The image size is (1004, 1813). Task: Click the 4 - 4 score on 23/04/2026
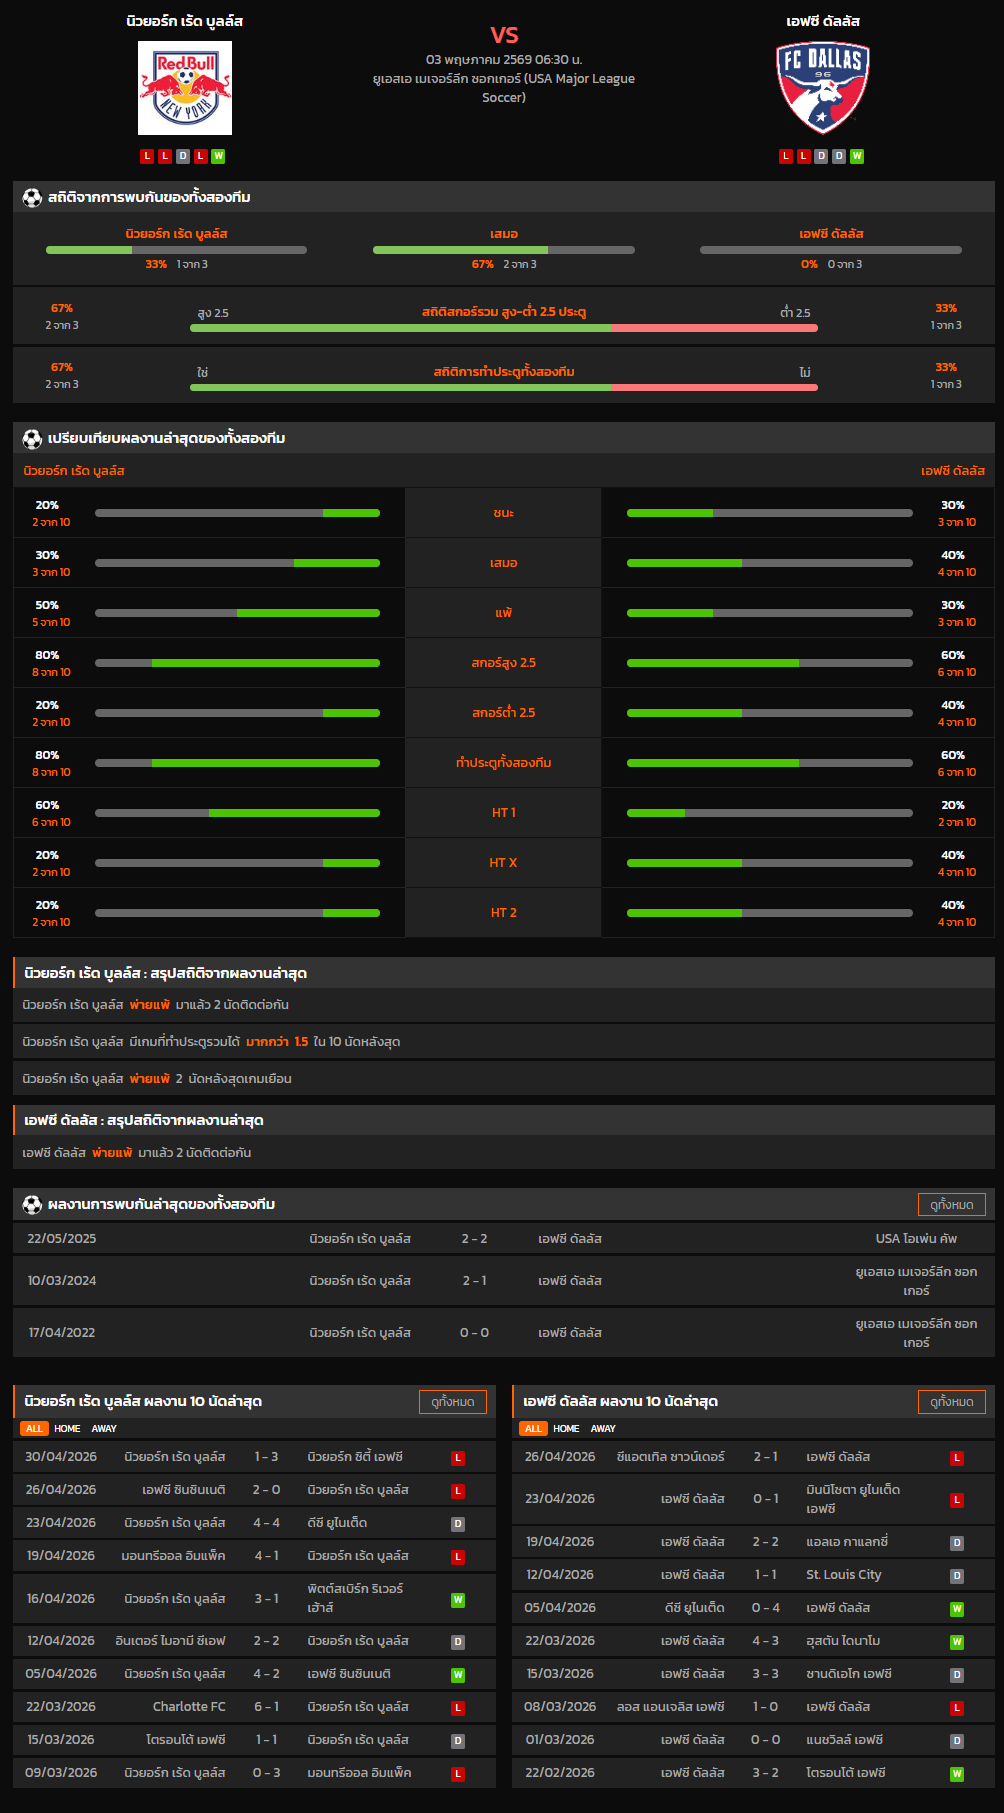(266, 1523)
